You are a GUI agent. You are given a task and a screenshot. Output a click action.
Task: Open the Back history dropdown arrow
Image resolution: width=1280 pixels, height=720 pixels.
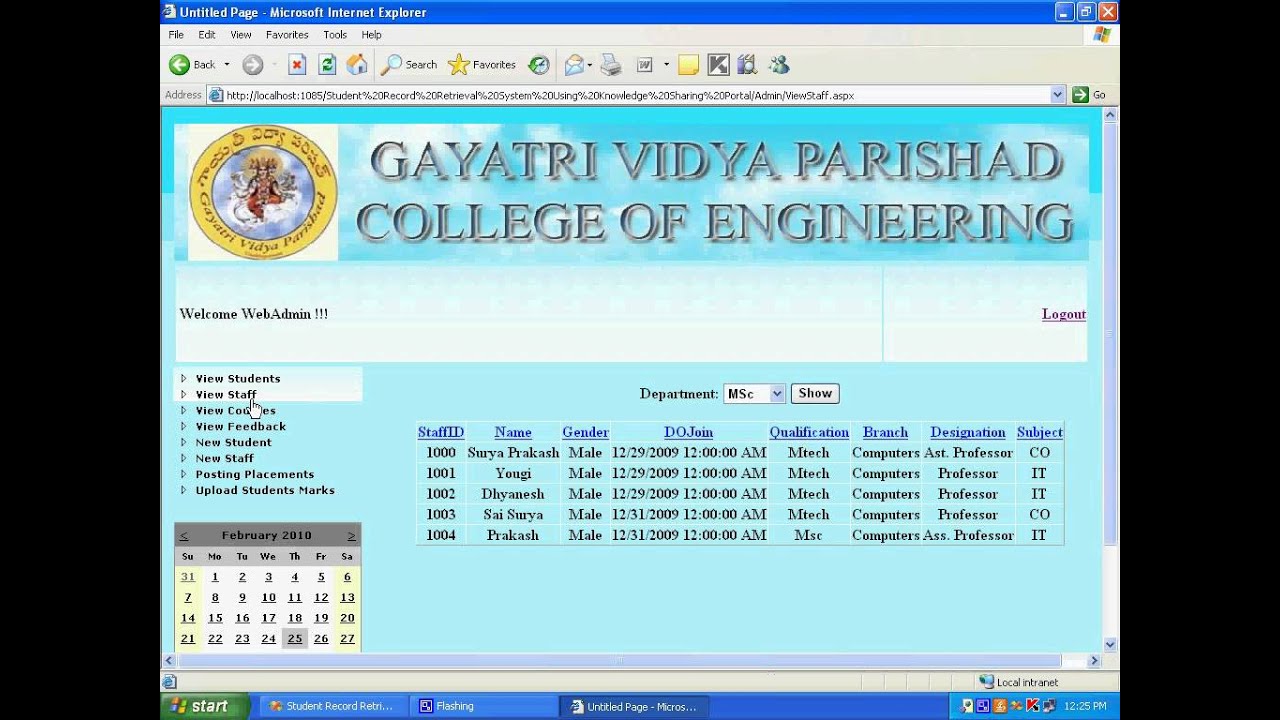tap(226, 65)
